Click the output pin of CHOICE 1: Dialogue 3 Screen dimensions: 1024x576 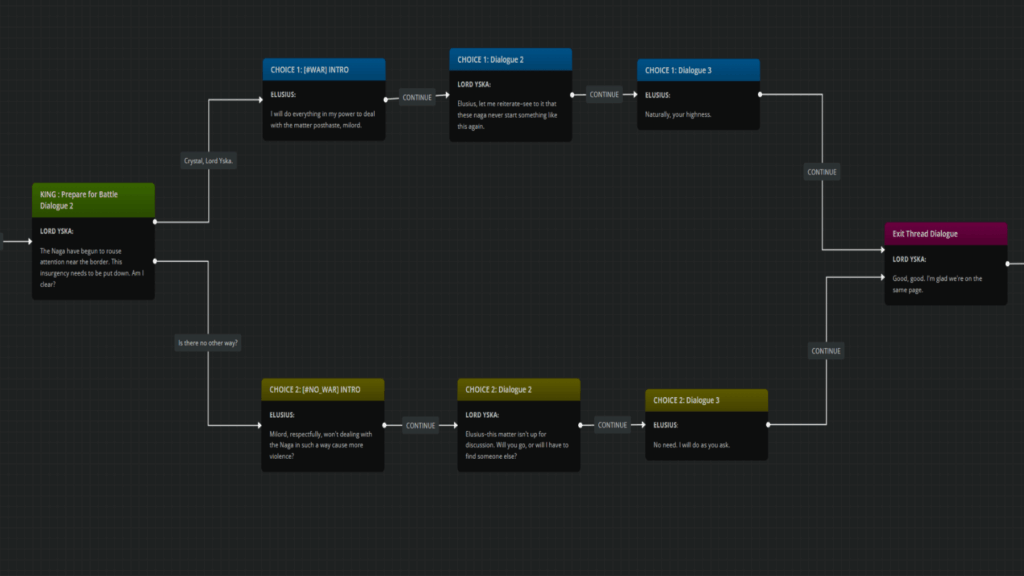coord(760,92)
